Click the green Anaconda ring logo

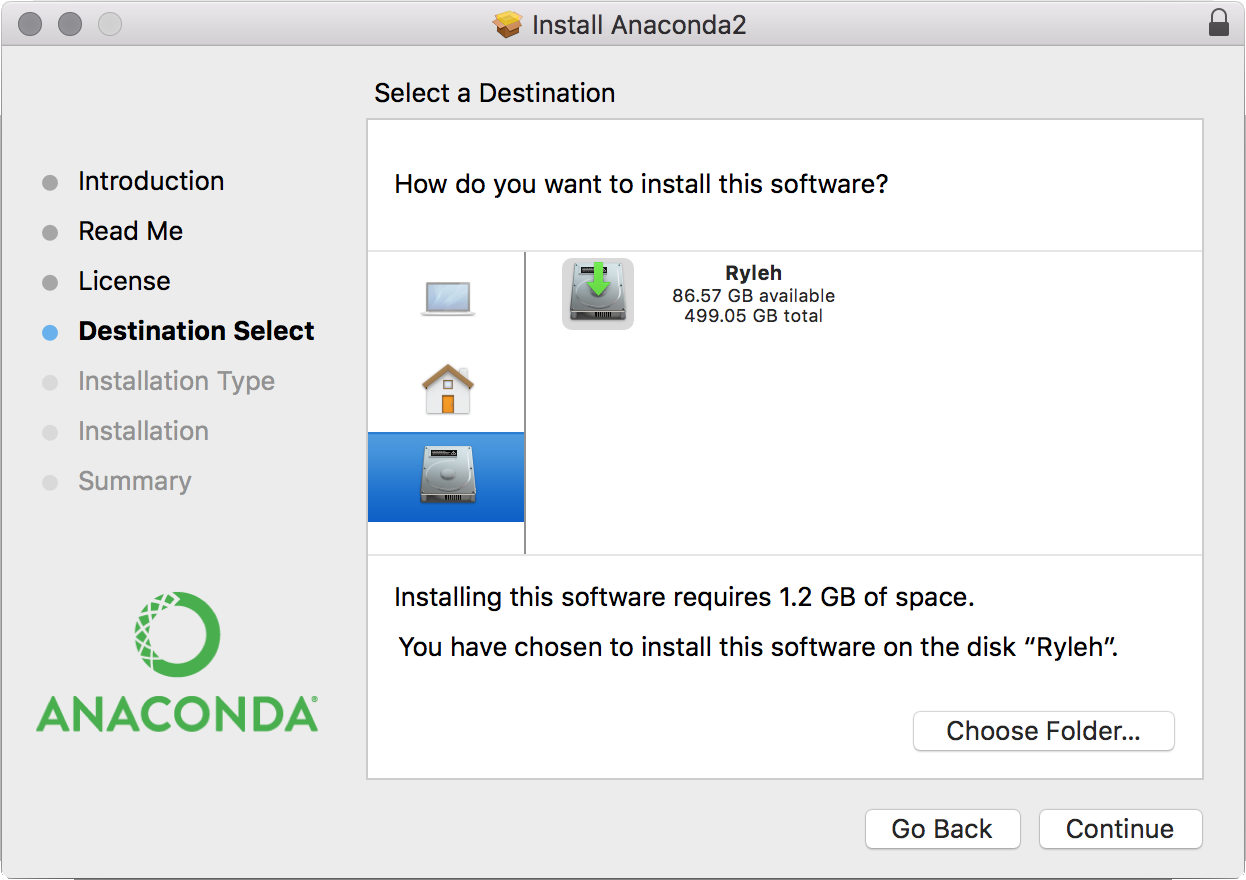(177, 635)
